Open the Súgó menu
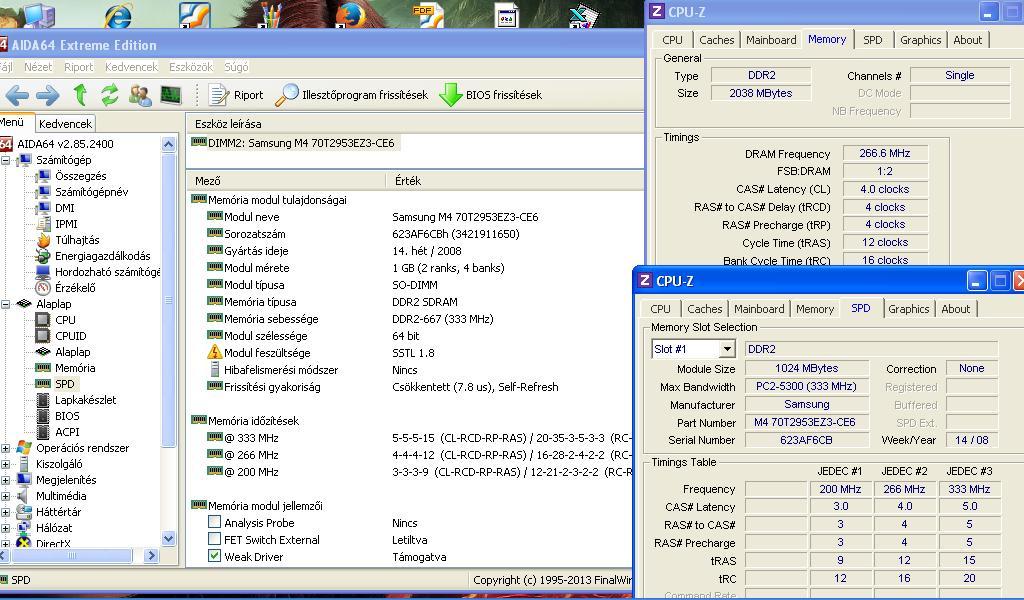This screenshot has height=600, width=1024. pyautogui.click(x=236, y=67)
